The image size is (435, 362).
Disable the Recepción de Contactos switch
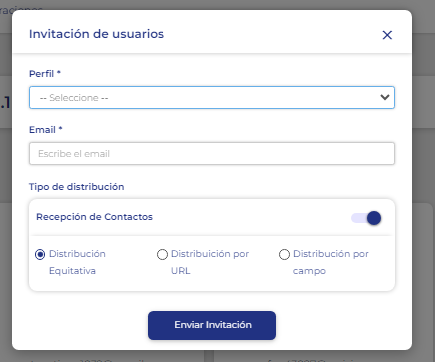click(x=366, y=218)
